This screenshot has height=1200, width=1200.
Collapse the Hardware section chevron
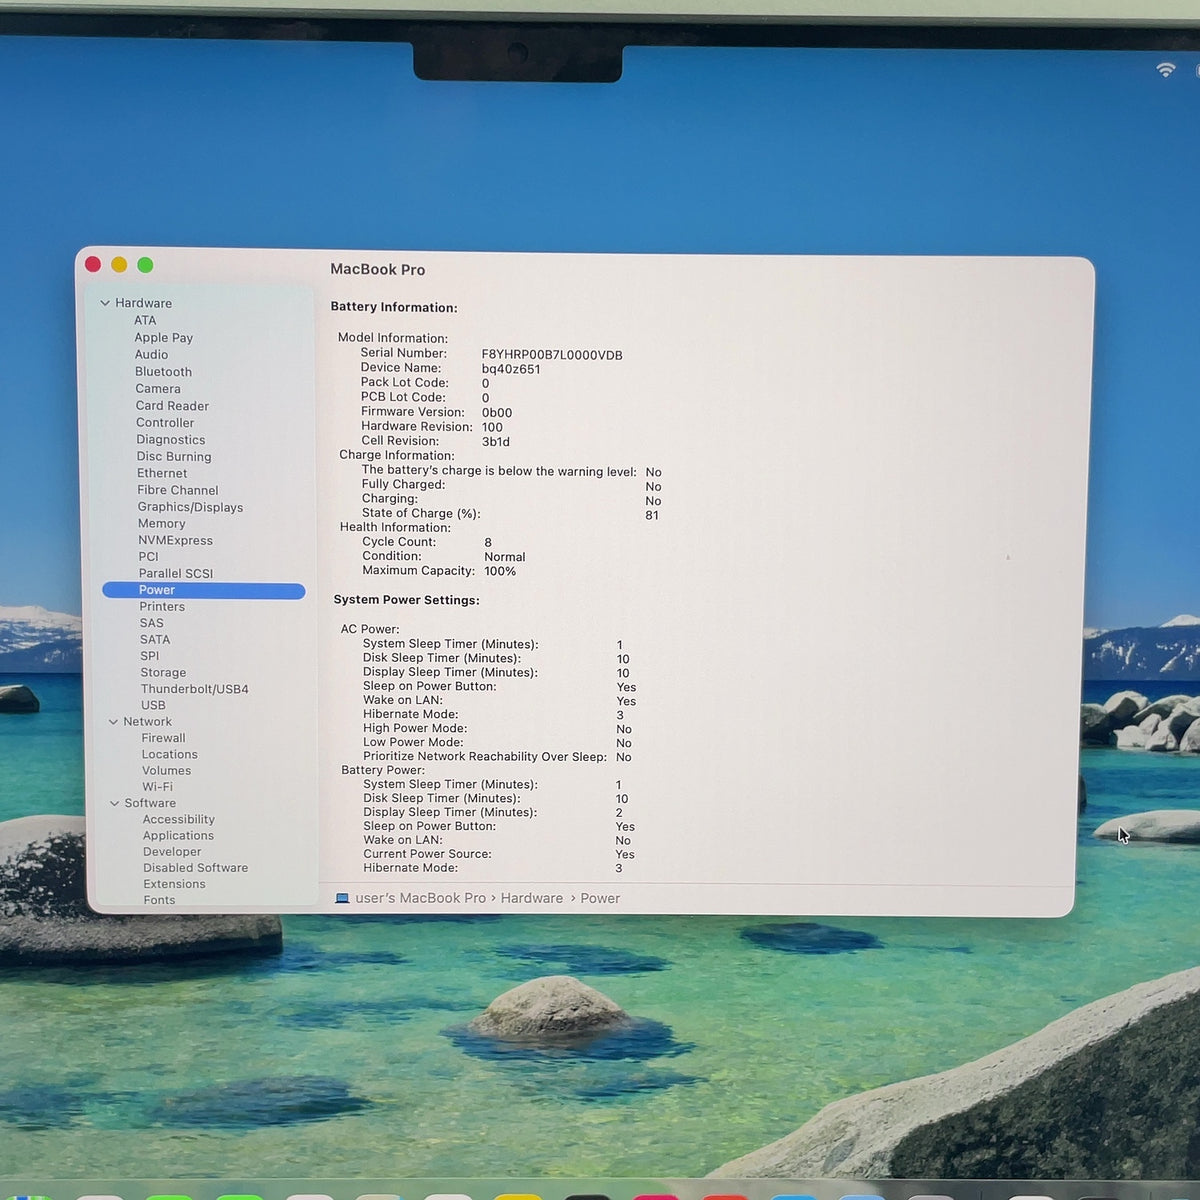tap(105, 303)
